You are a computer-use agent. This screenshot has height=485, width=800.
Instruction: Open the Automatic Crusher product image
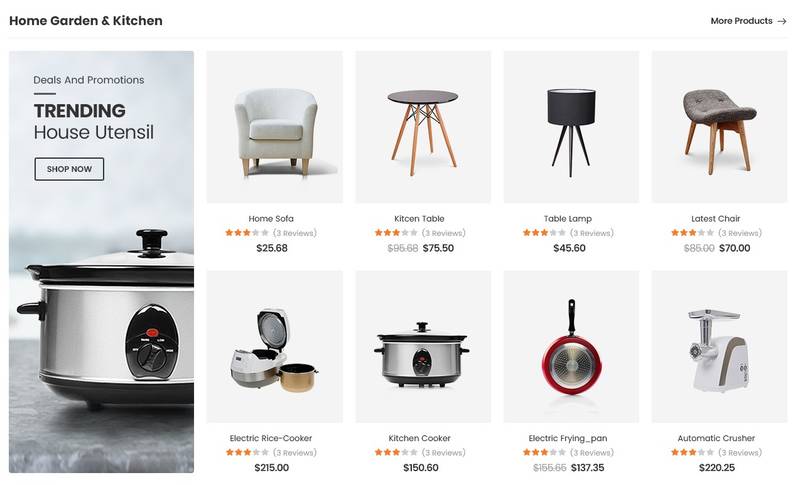719,347
